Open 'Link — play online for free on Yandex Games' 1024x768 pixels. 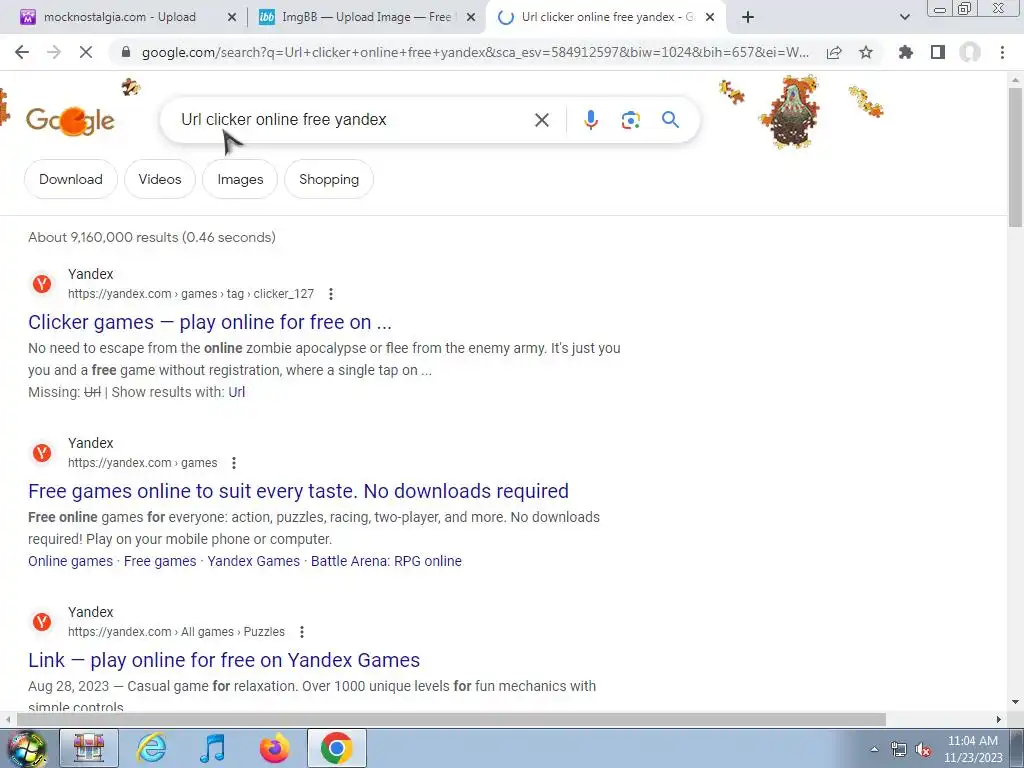click(224, 660)
